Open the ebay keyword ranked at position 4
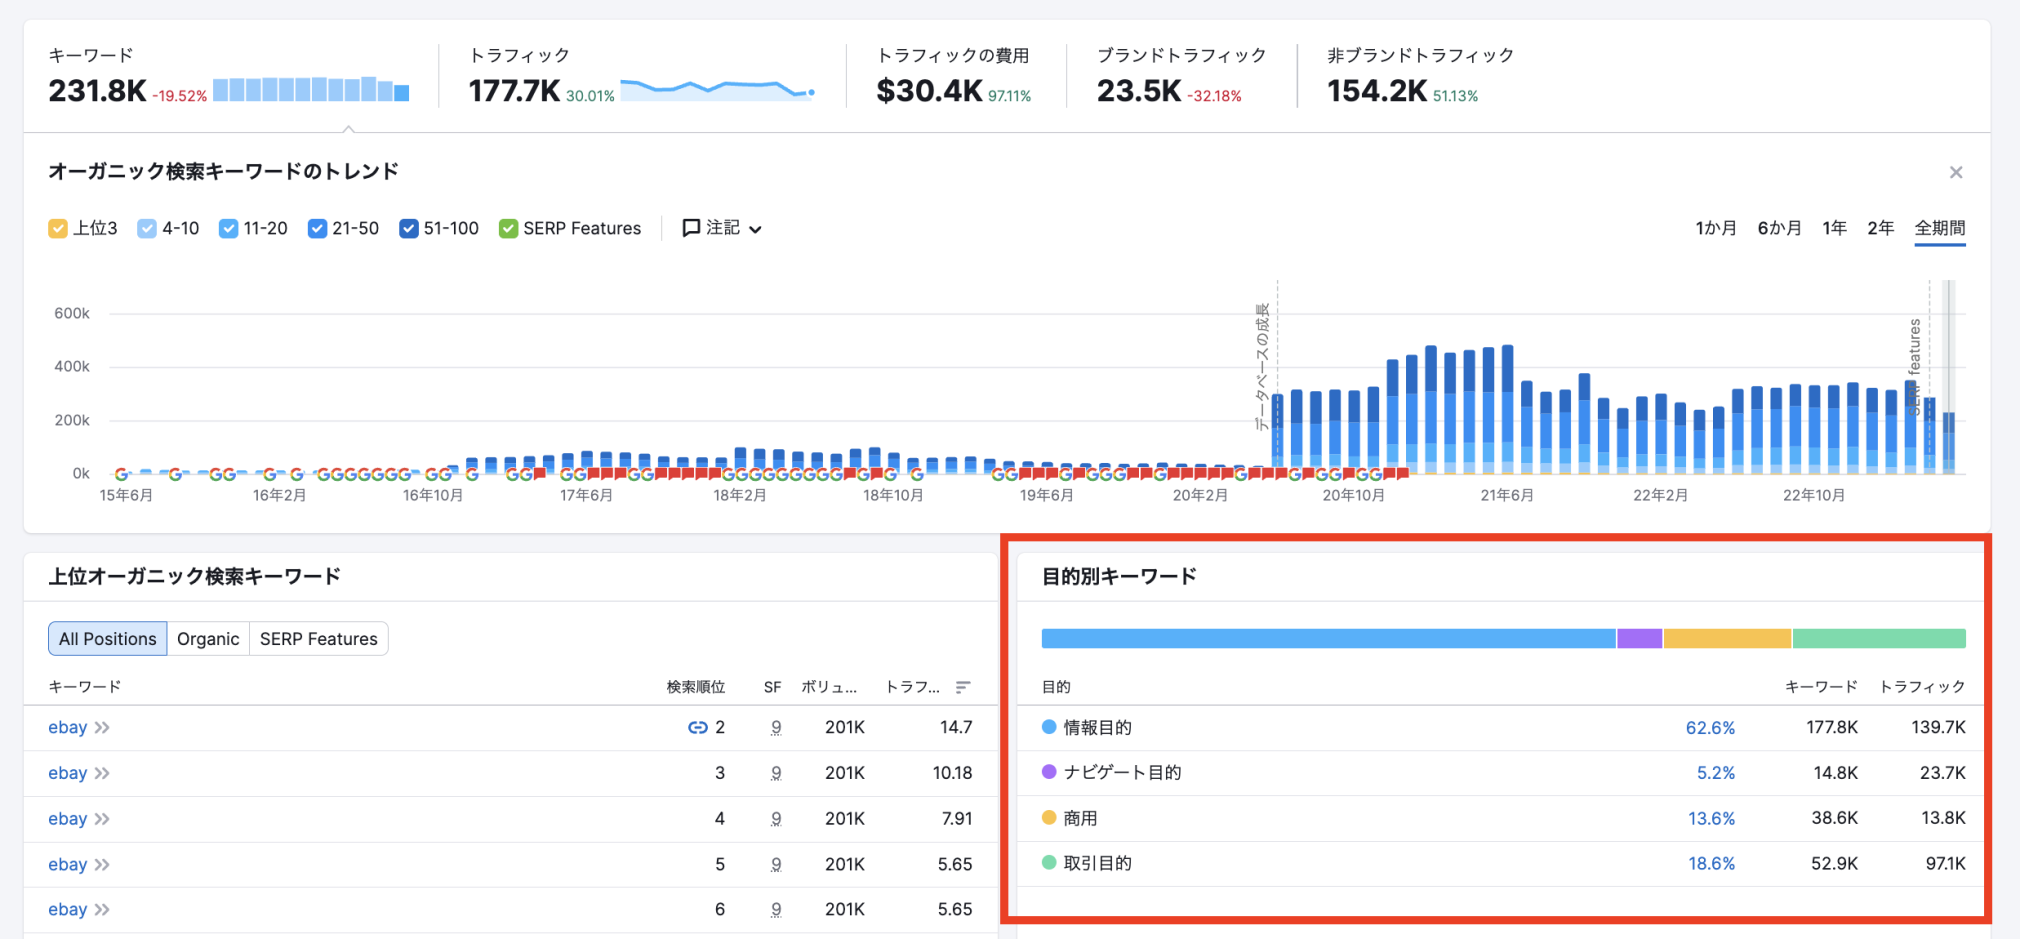 click(x=67, y=818)
